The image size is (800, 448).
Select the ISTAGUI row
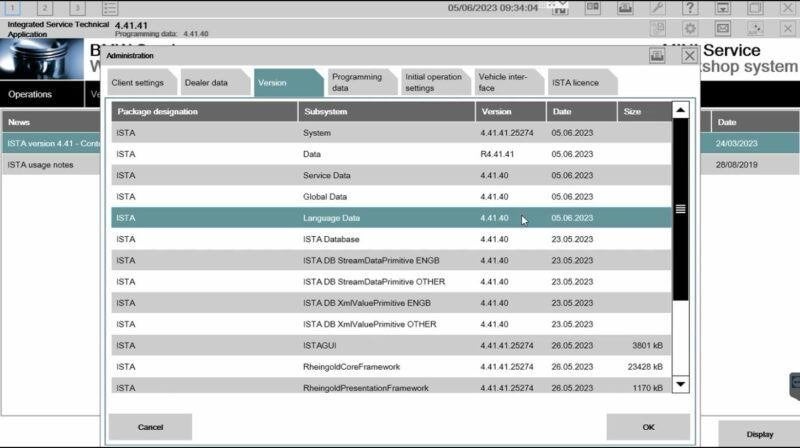391,345
